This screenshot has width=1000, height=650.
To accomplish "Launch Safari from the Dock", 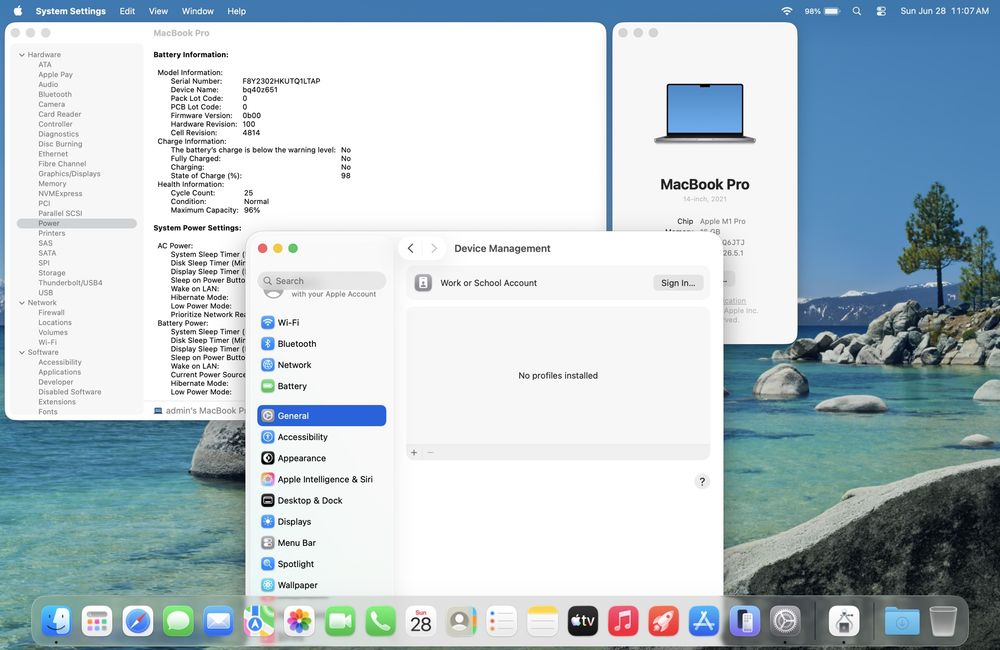I will point(138,621).
